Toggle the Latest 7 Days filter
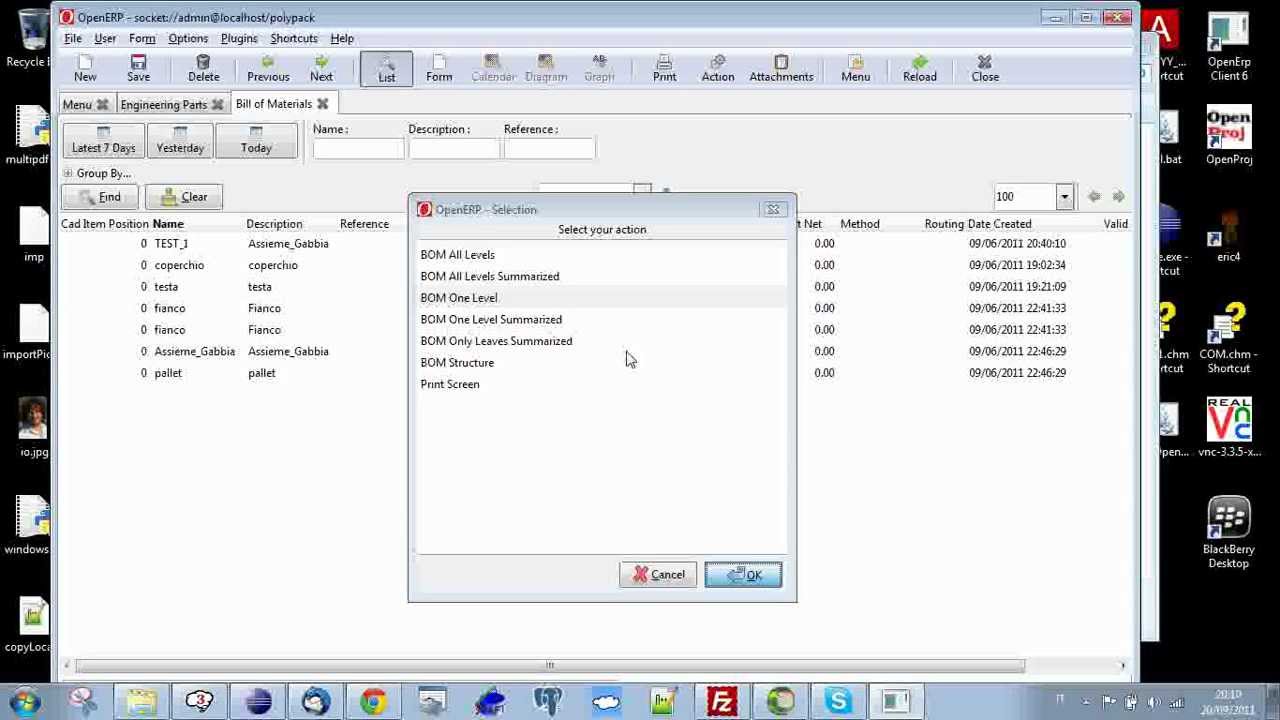 coord(103,141)
